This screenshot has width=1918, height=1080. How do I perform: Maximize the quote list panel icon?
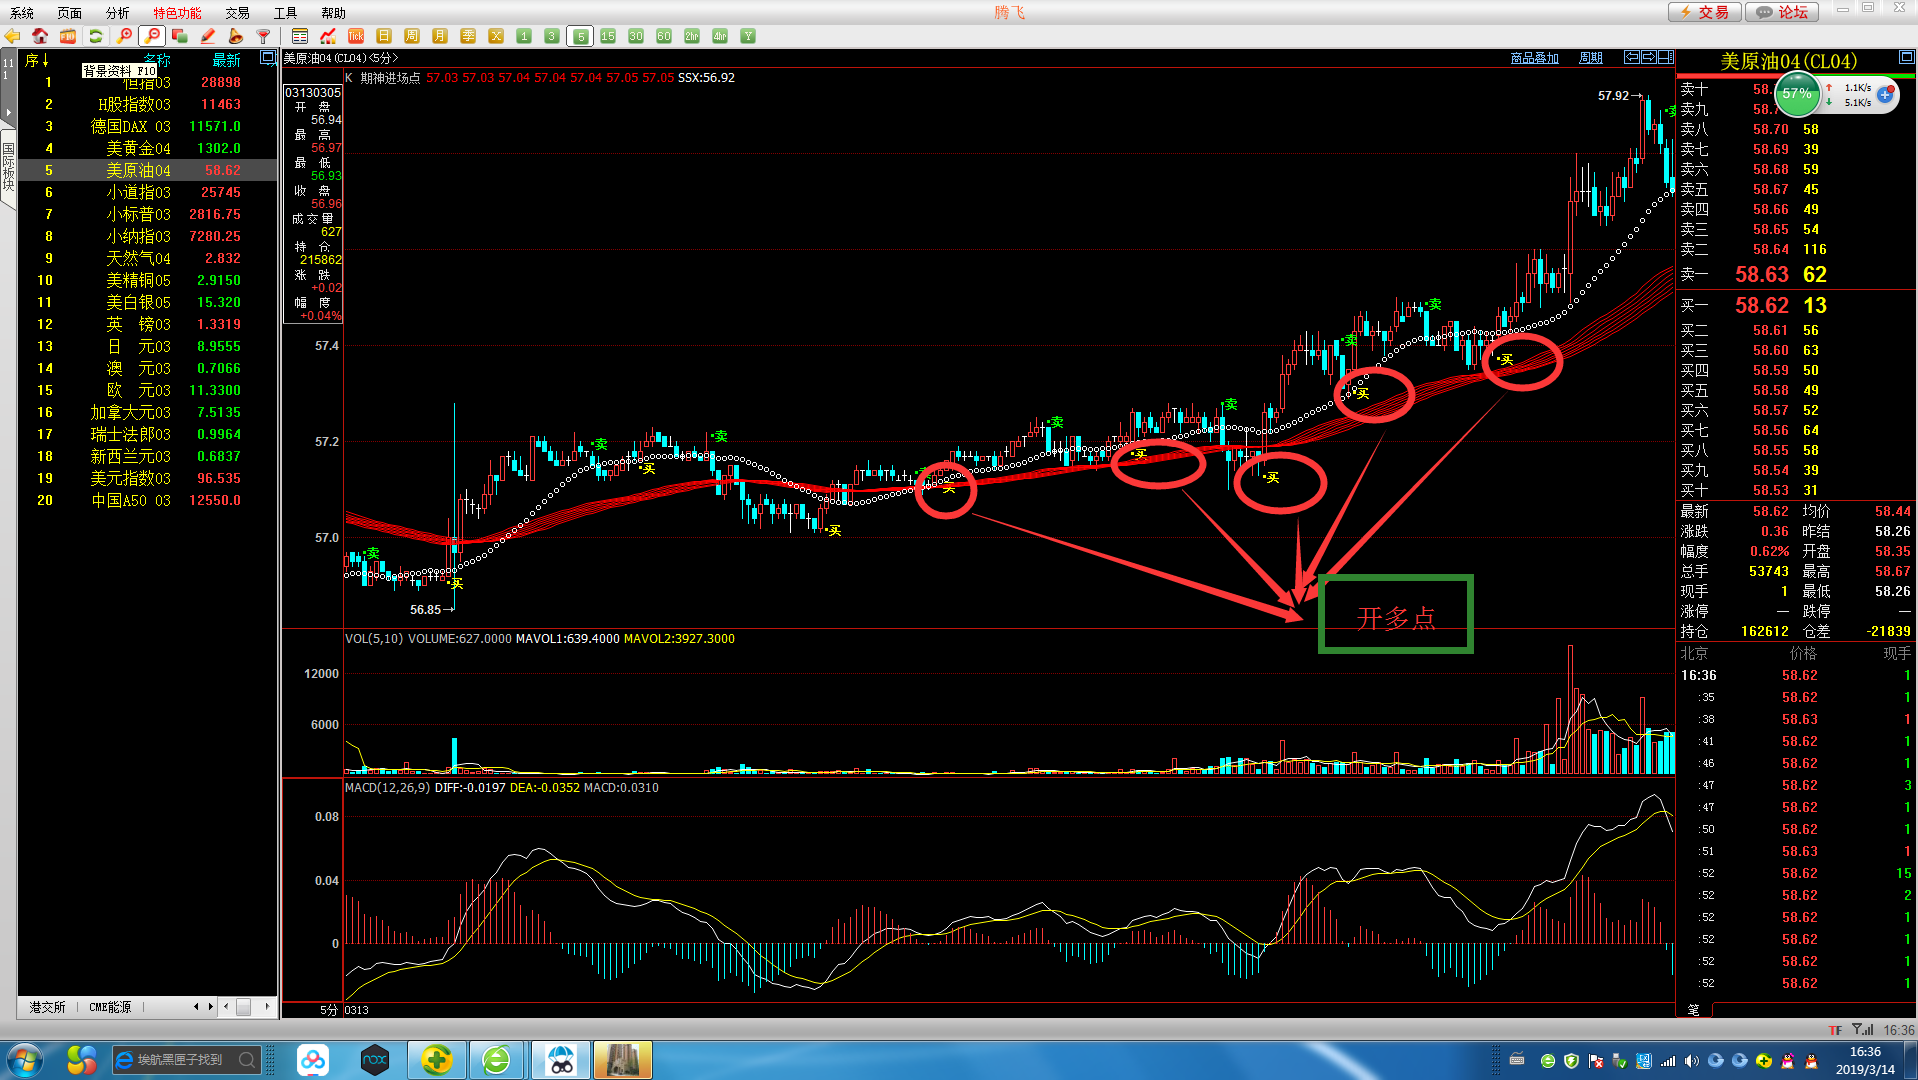[x=268, y=58]
